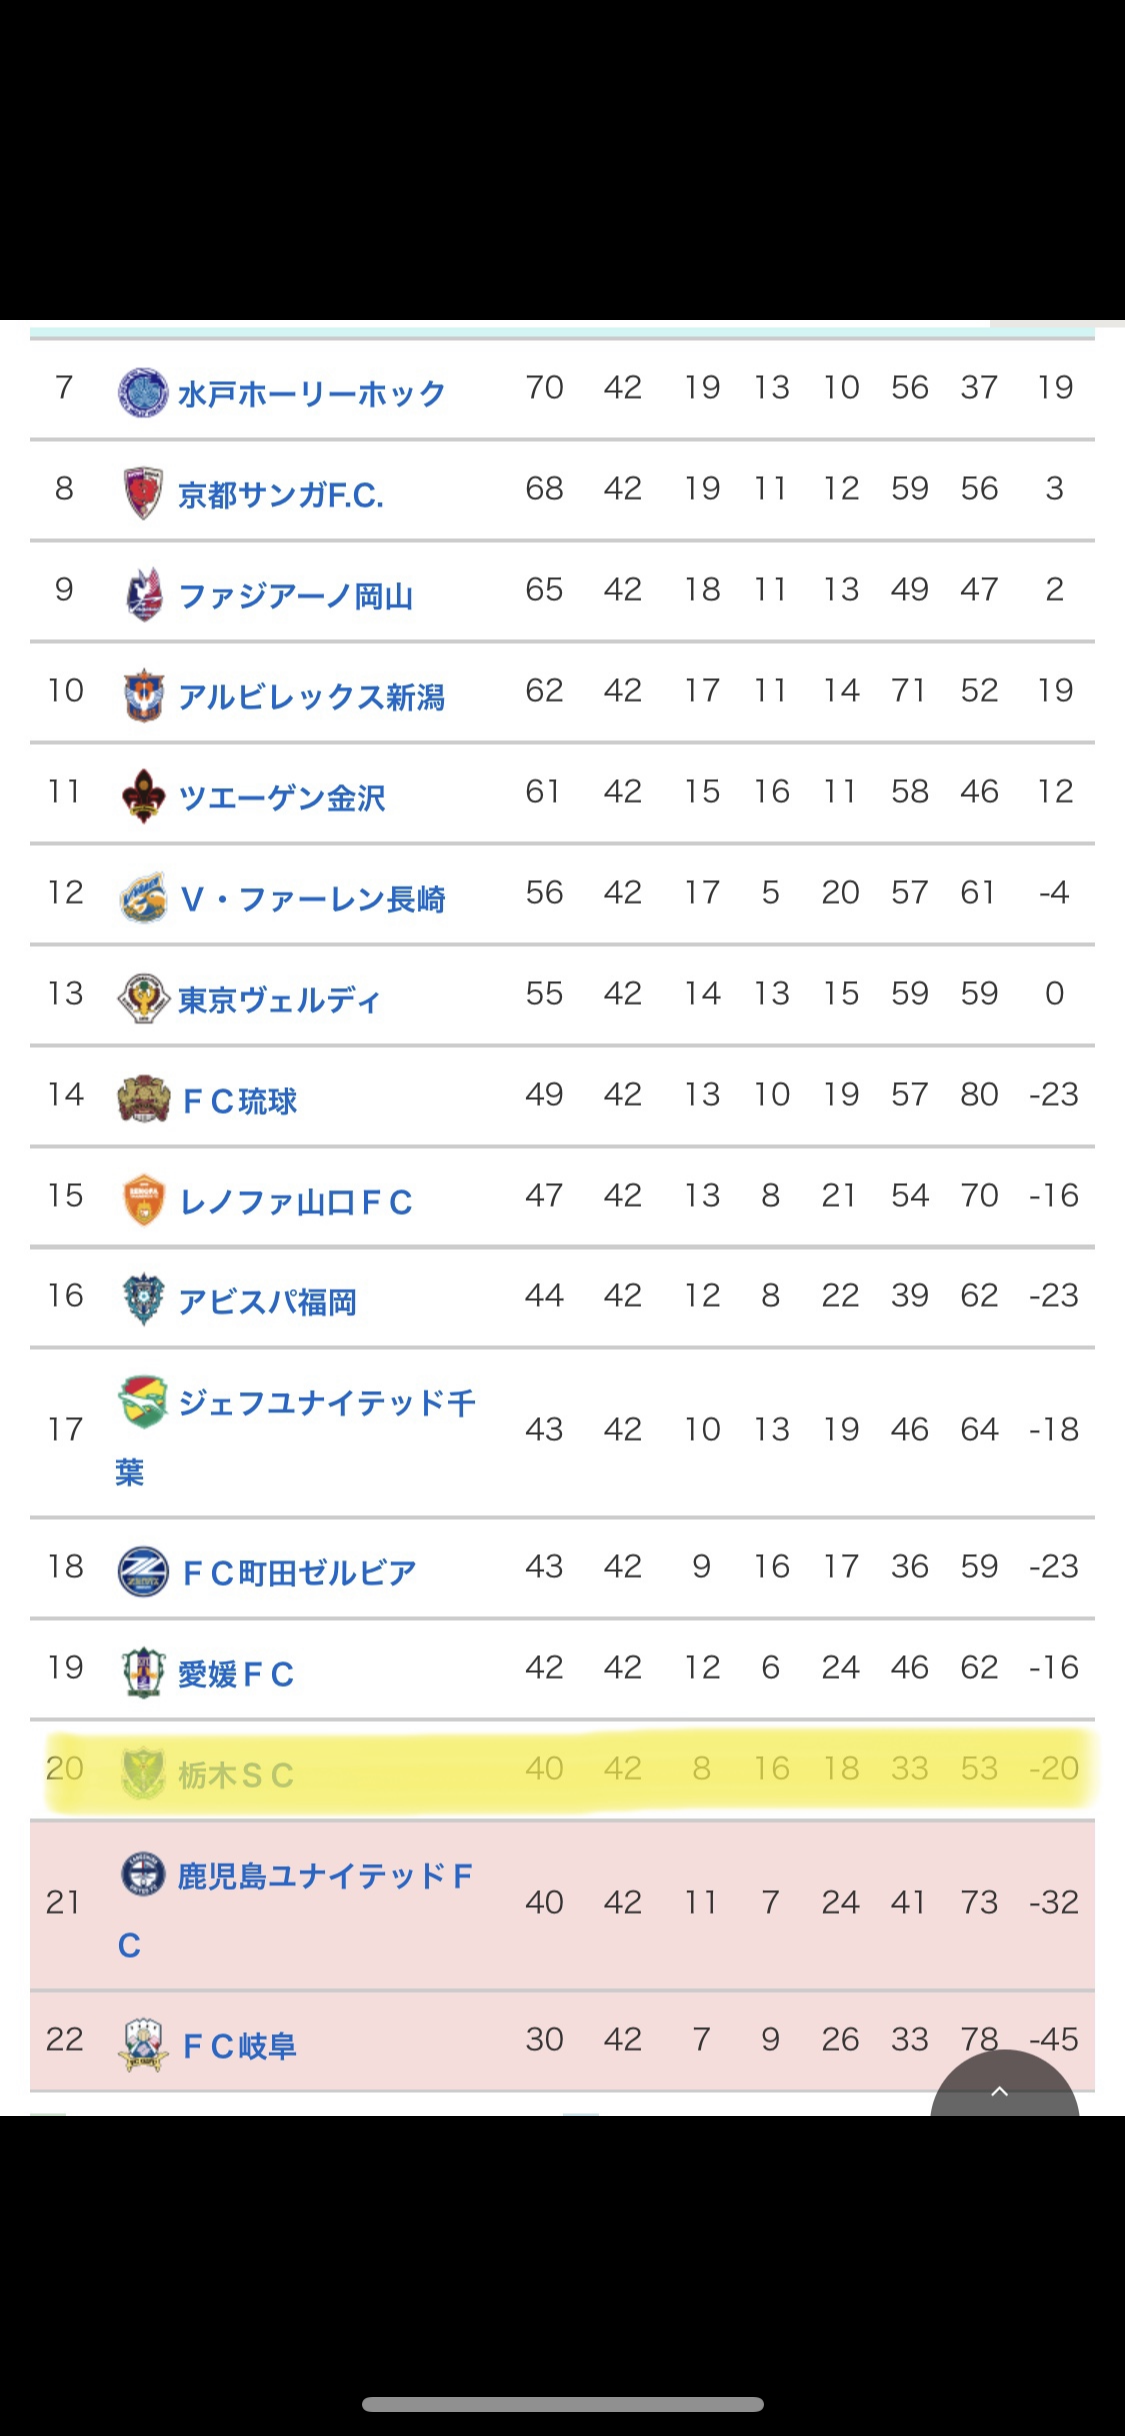Tap the V-Varen Nagasaki team logo
This screenshot has height=2436, width=1125.
point(143,897)
